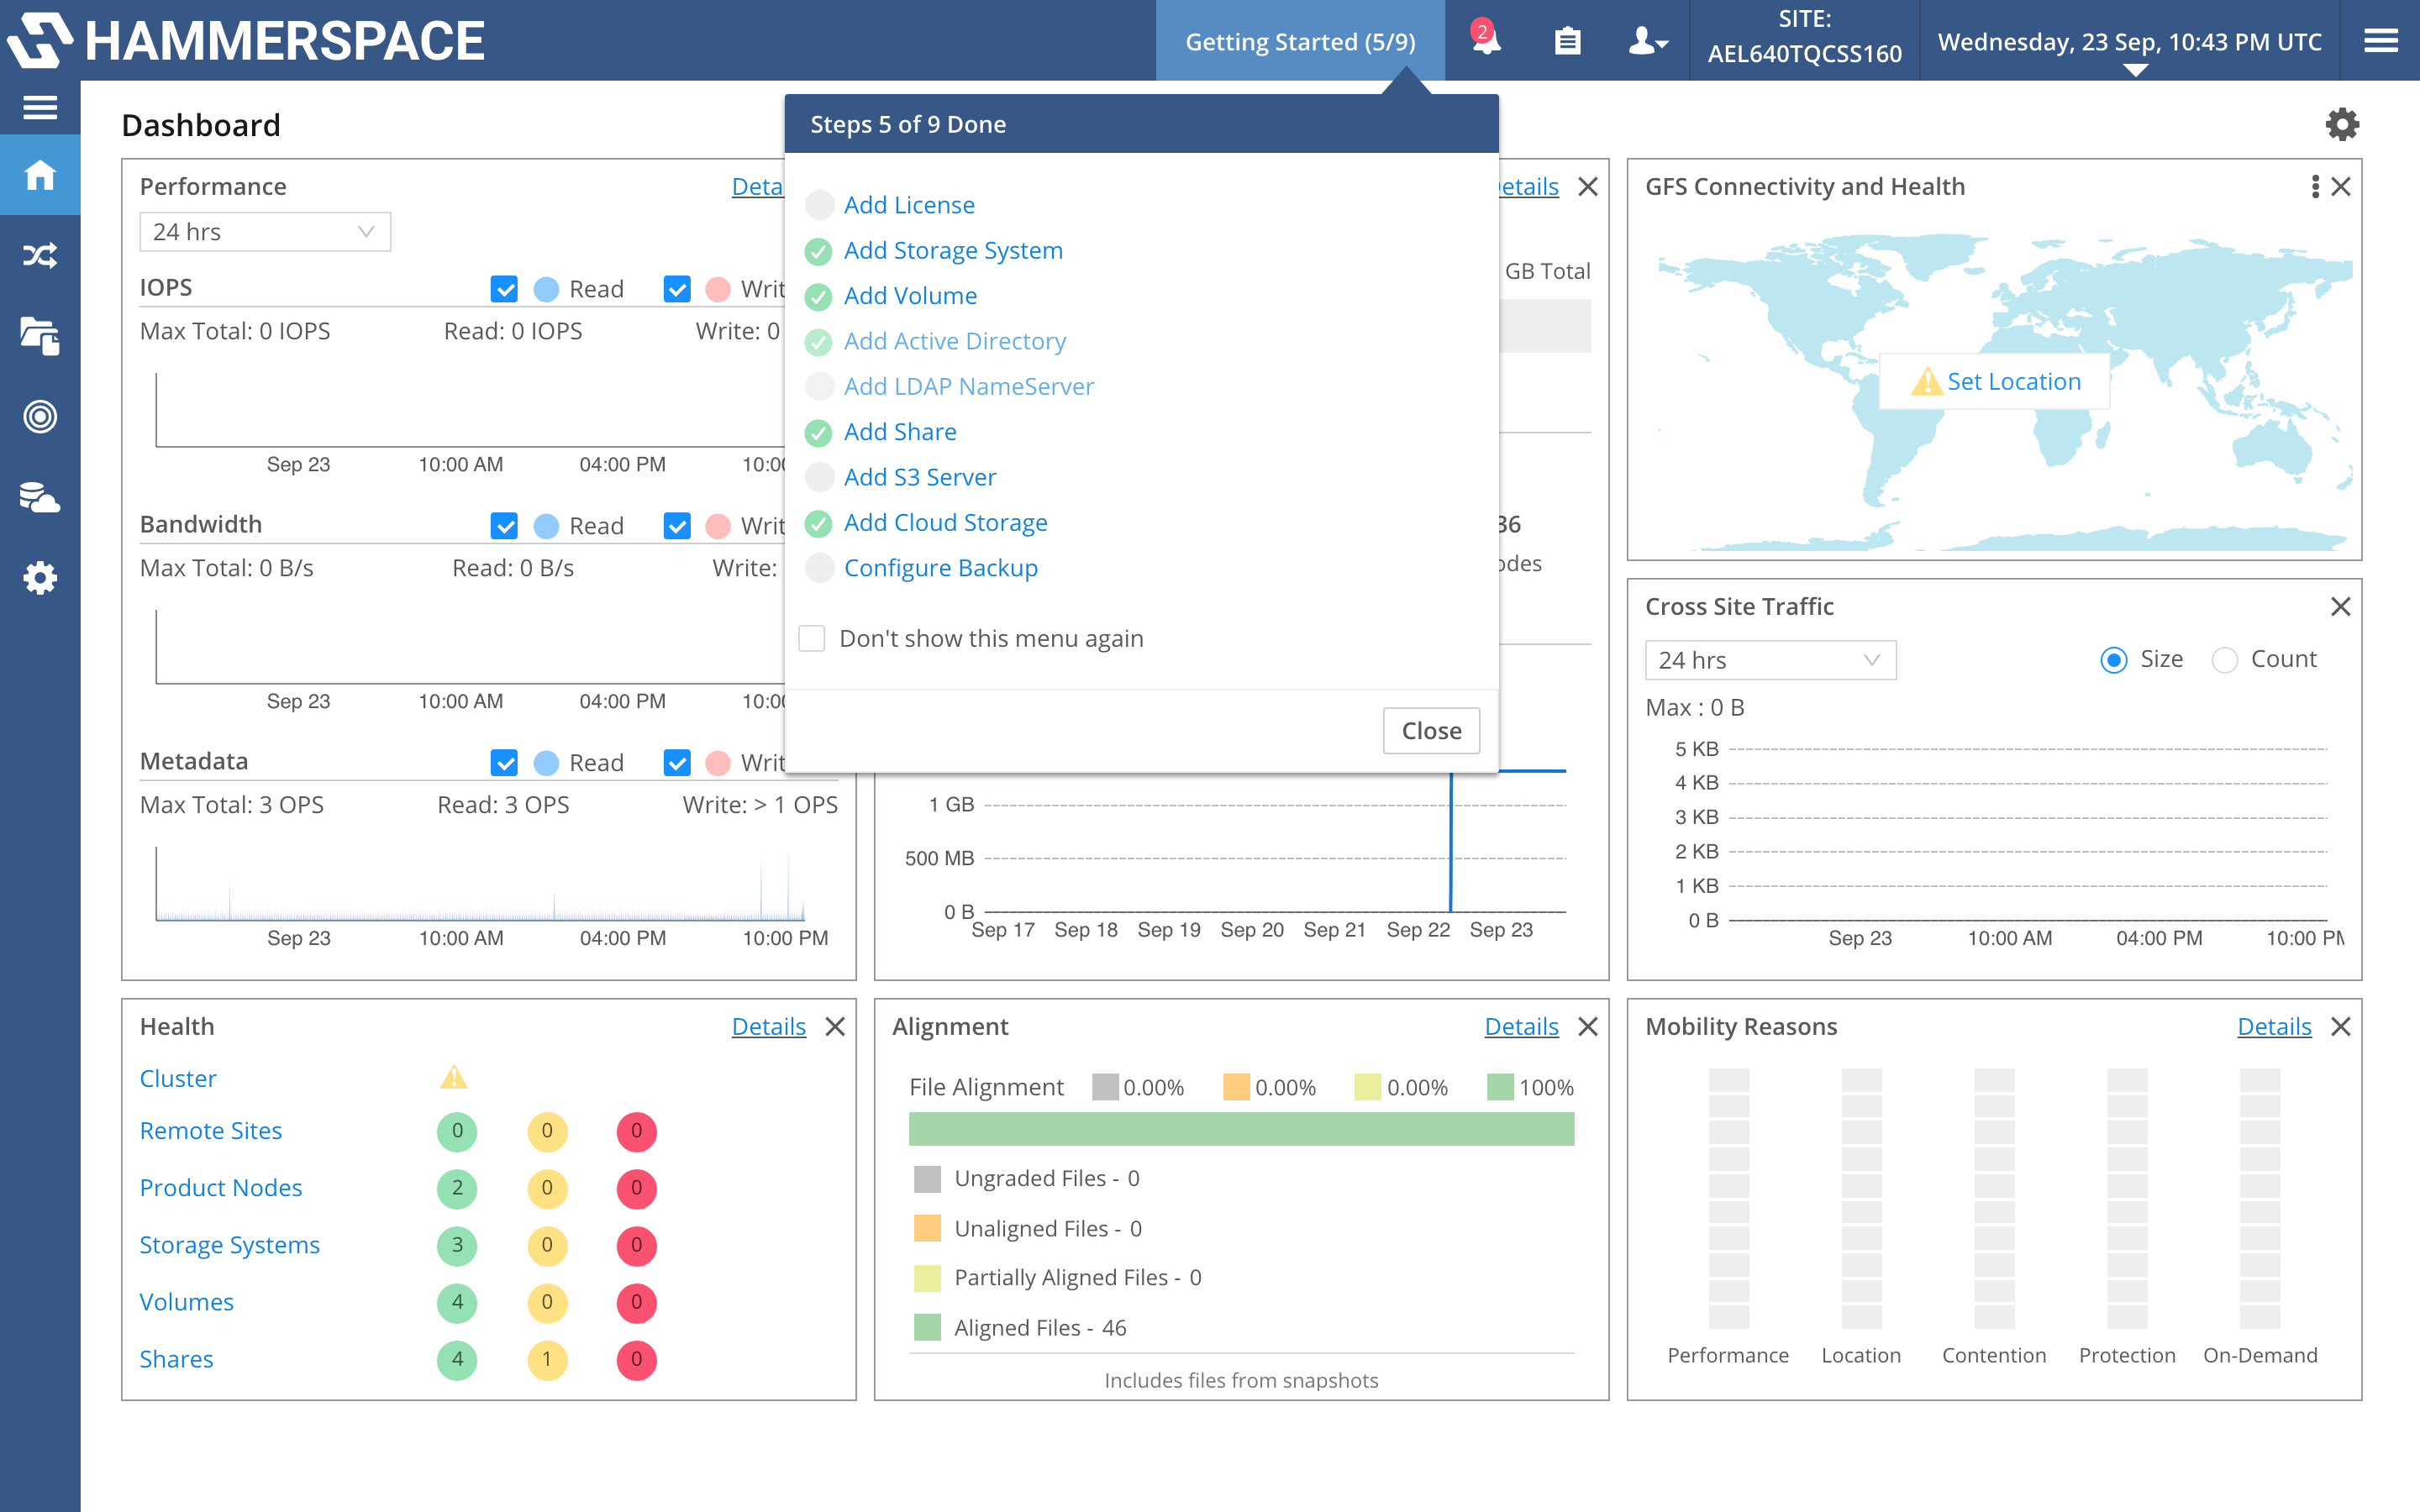The image size is (2420, 1512).
Task: Open the objectives target sidebar icon
Action: point(40,416)
